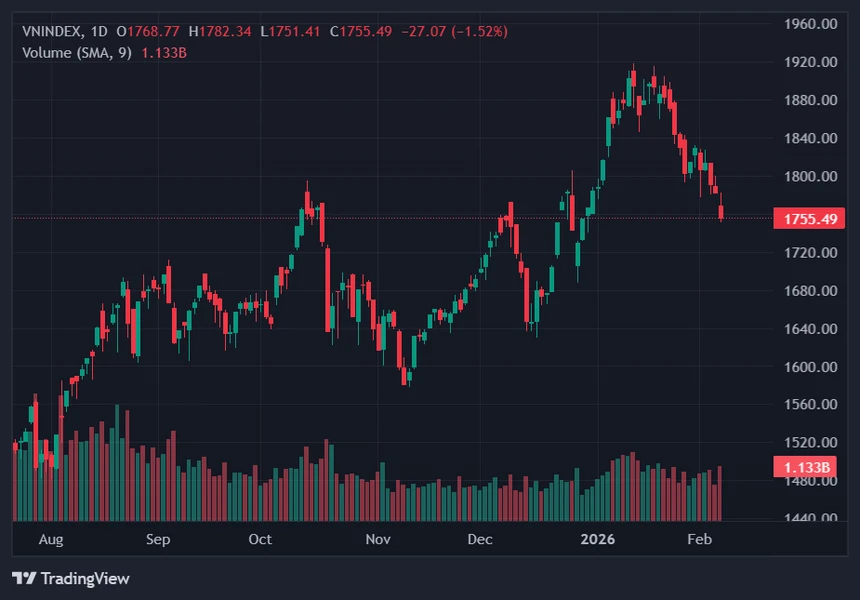This screenshot has width=860, height=600.
Task: Open the TradingView wordmark link
Action: (85, 579)
